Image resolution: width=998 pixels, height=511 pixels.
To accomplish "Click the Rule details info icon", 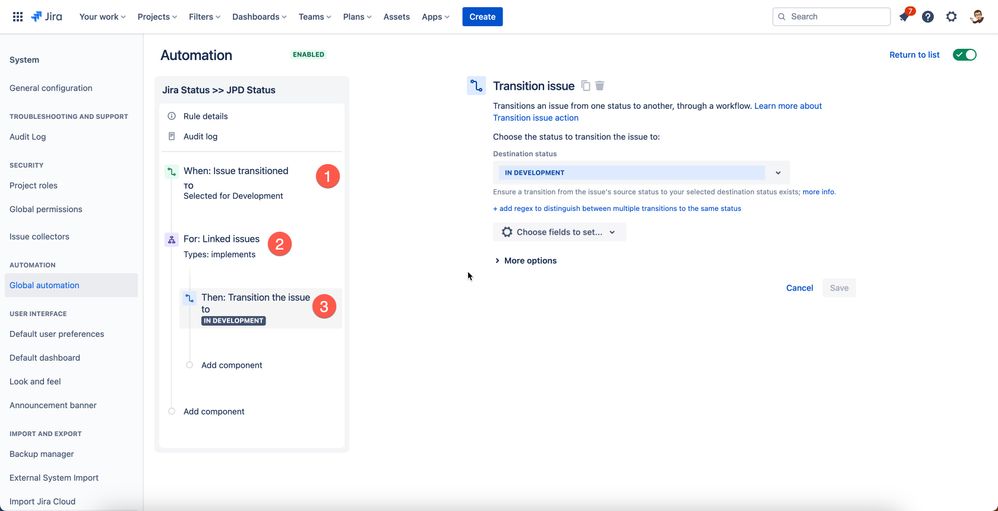I will (171, 116).
